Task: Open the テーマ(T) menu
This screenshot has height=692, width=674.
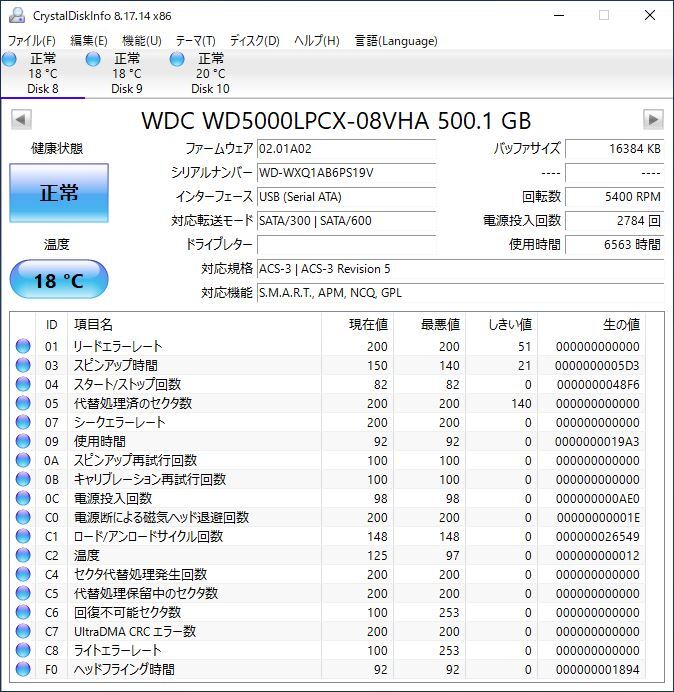Action: tap(196, 41)
